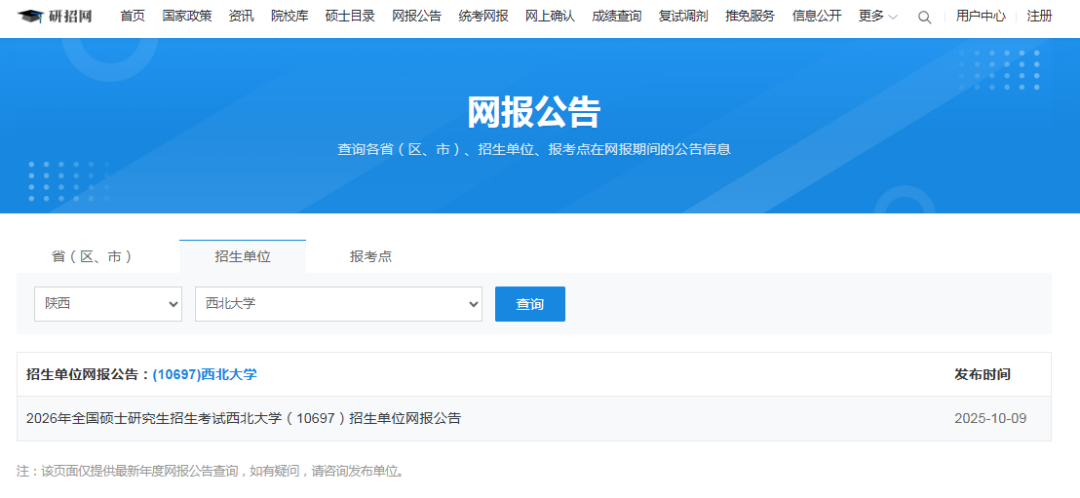Click the 注册 link

pyautogui.click(x=1039, y=17)
